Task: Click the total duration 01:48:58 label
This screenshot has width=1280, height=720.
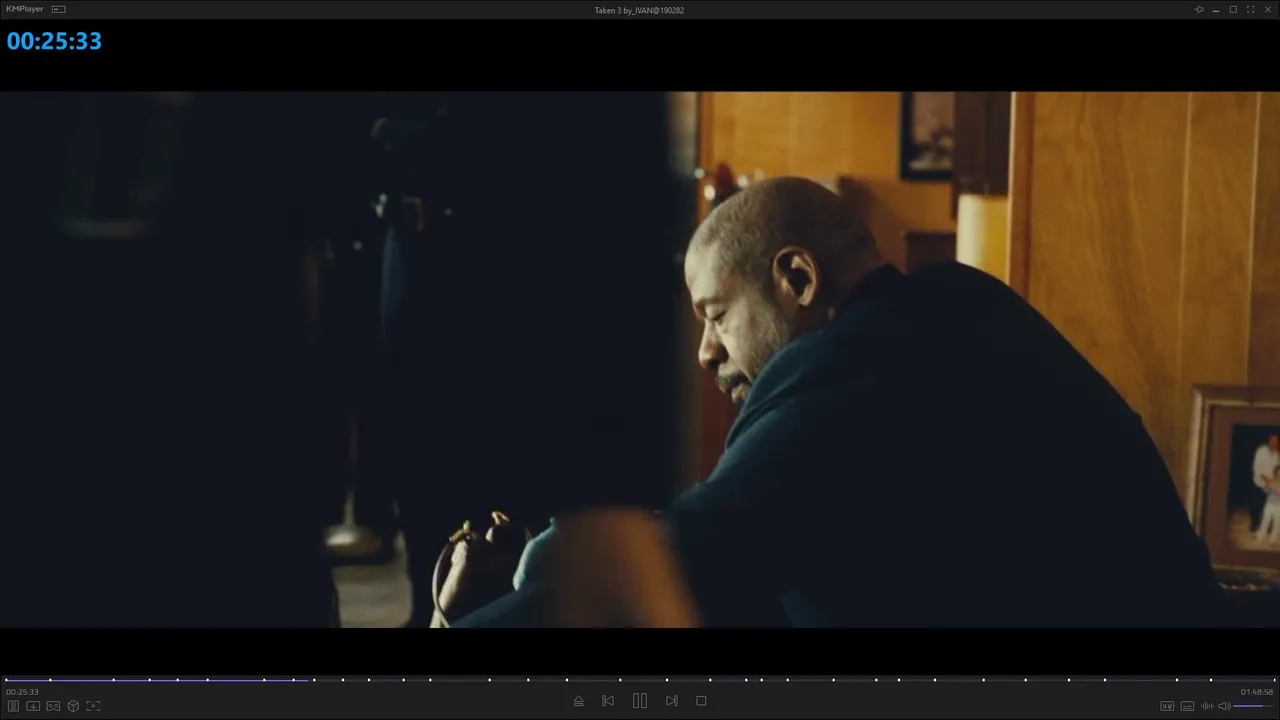Action: click(x=1257, y=692)
